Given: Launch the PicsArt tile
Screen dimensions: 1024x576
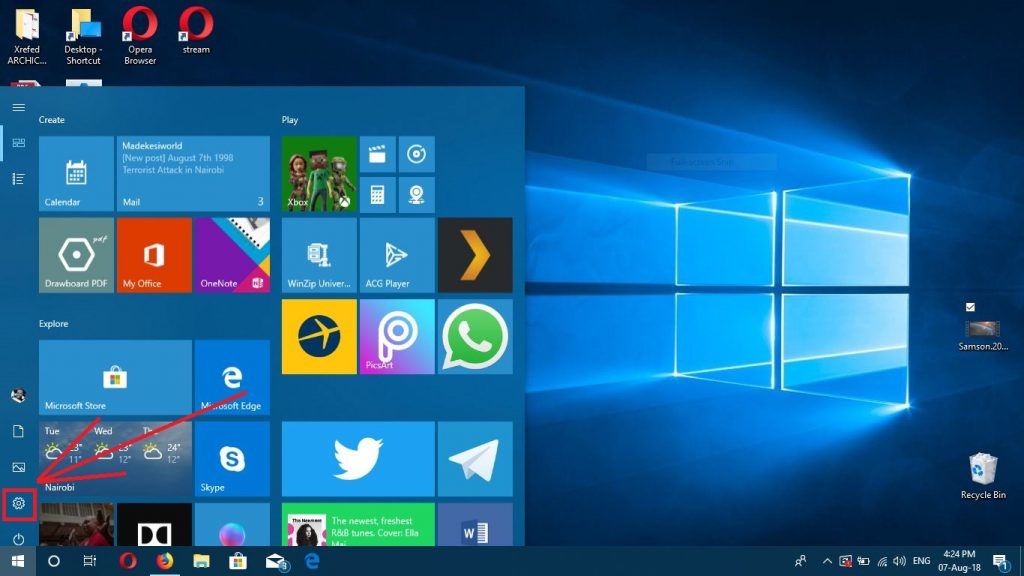Looking at the screenshot, I should point(397,337).
